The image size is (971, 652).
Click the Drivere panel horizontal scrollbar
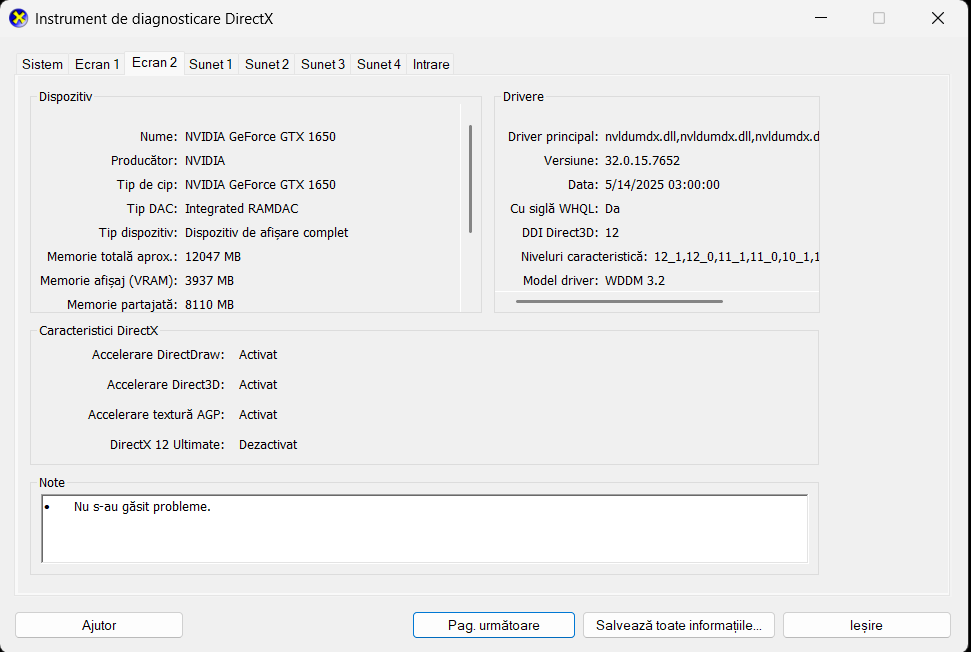[x=619, y=302]
